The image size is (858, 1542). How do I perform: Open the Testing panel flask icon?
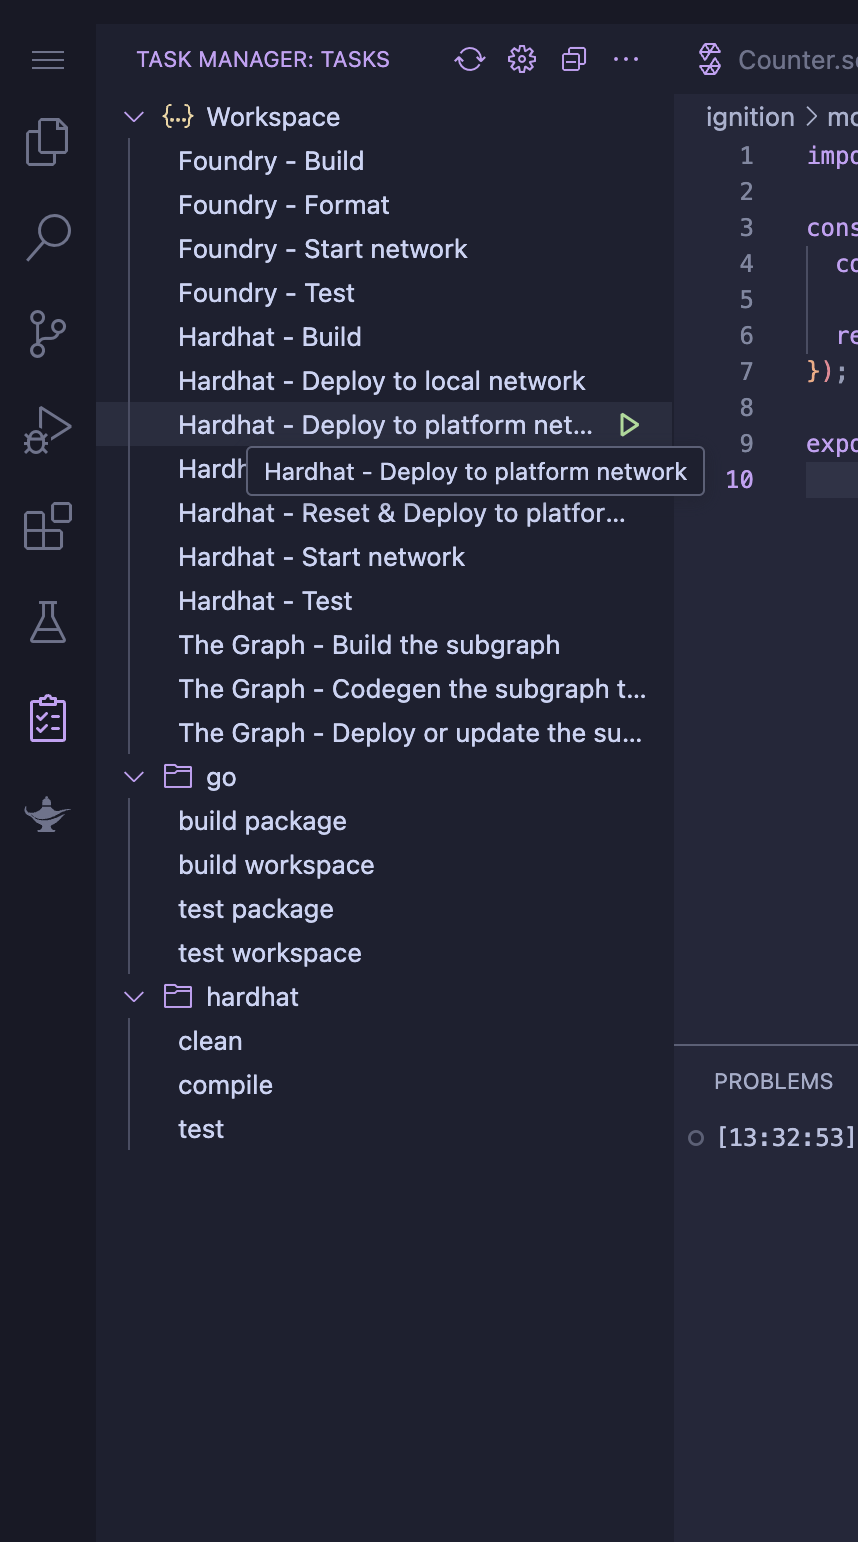coord(47,622)
